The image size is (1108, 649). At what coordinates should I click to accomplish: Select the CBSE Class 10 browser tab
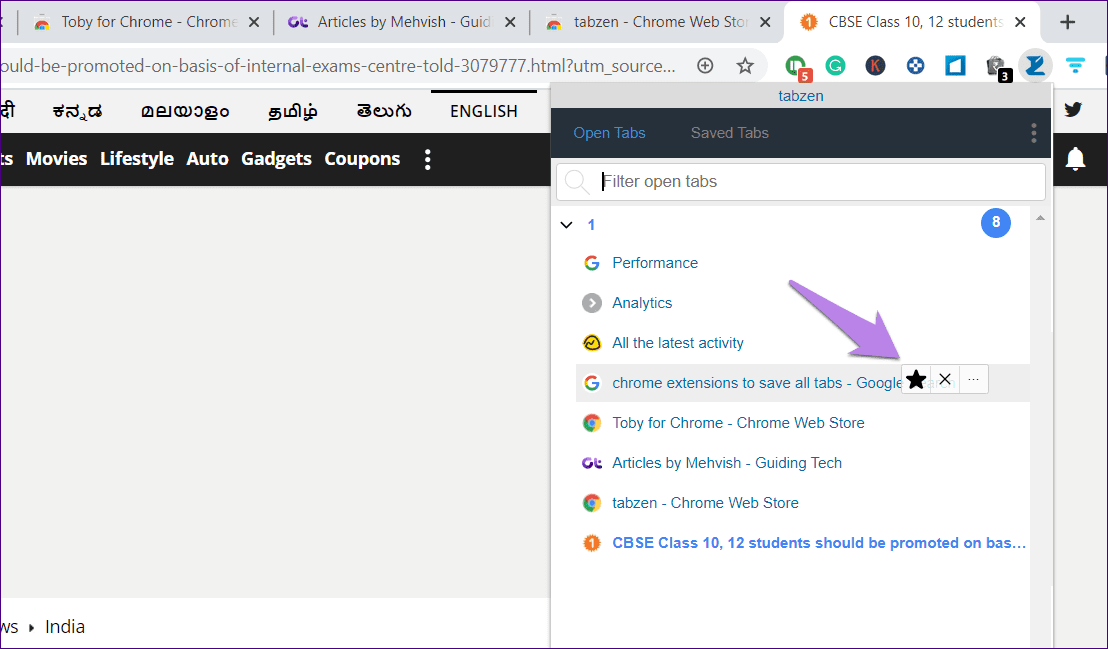(x=912, y=23)
